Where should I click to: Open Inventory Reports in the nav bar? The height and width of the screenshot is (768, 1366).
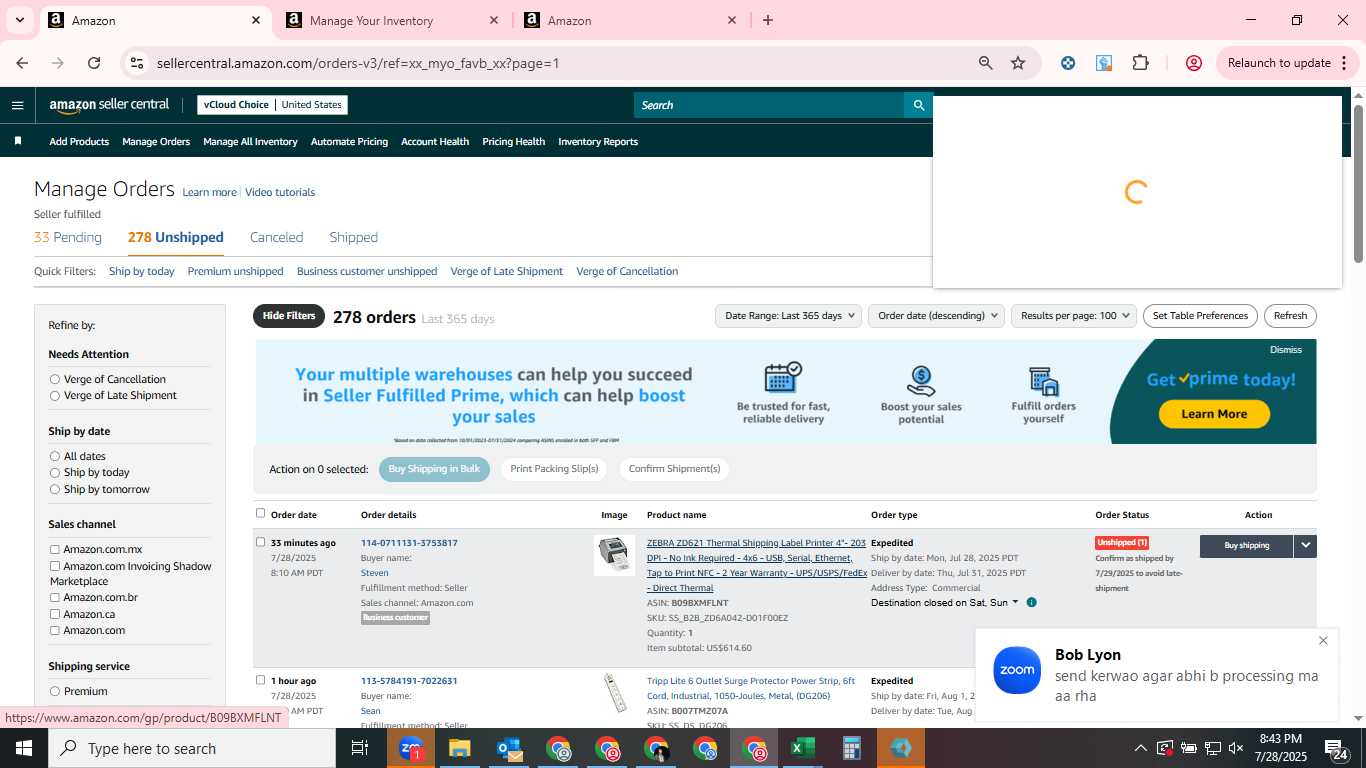click(x=598, y=141)
